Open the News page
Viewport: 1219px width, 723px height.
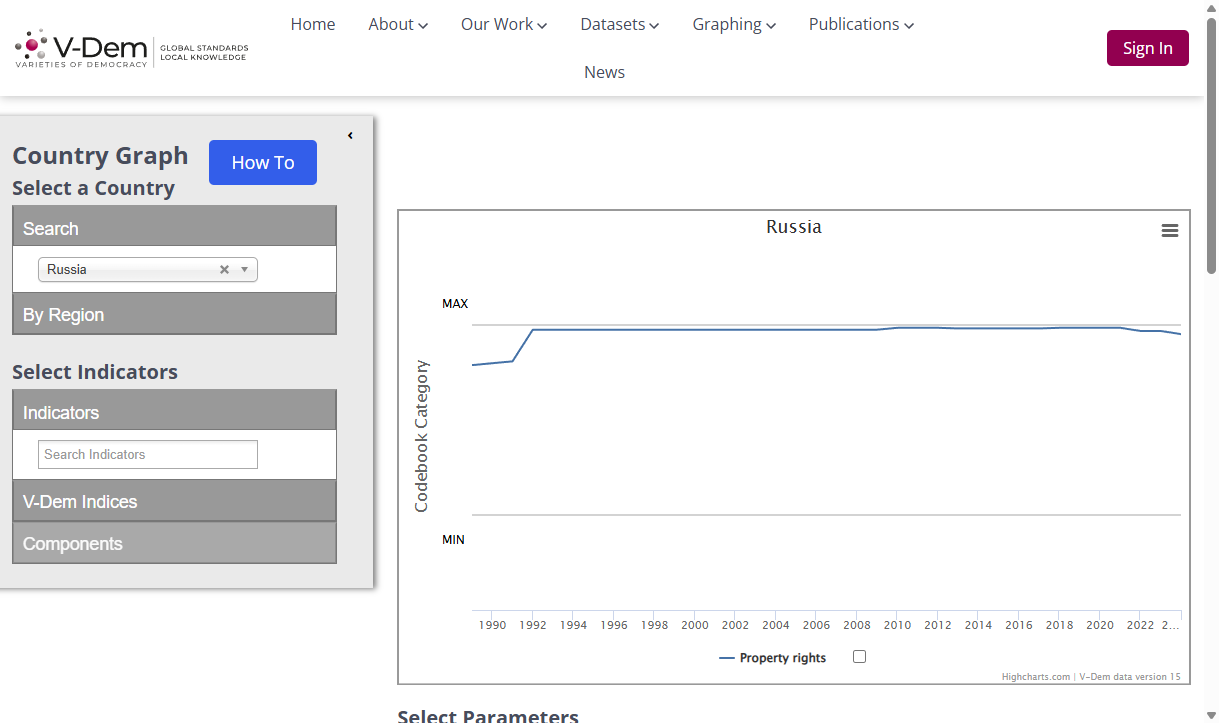604,72
